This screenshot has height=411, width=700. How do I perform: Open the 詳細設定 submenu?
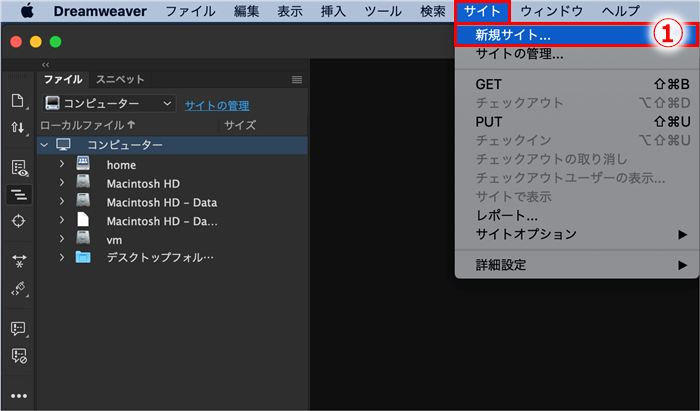(x=577, y=265)
